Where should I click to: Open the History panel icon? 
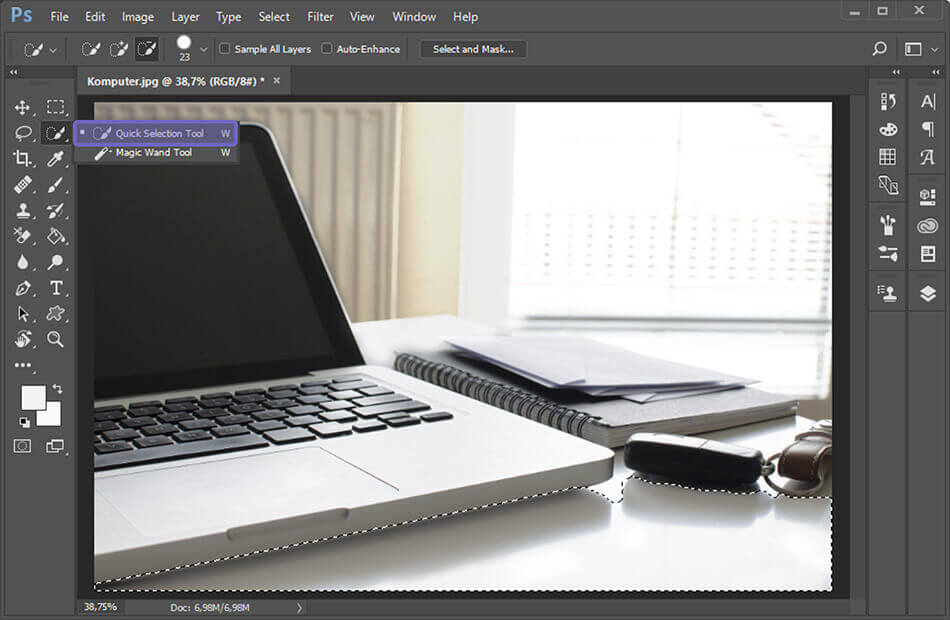point(888,101)
